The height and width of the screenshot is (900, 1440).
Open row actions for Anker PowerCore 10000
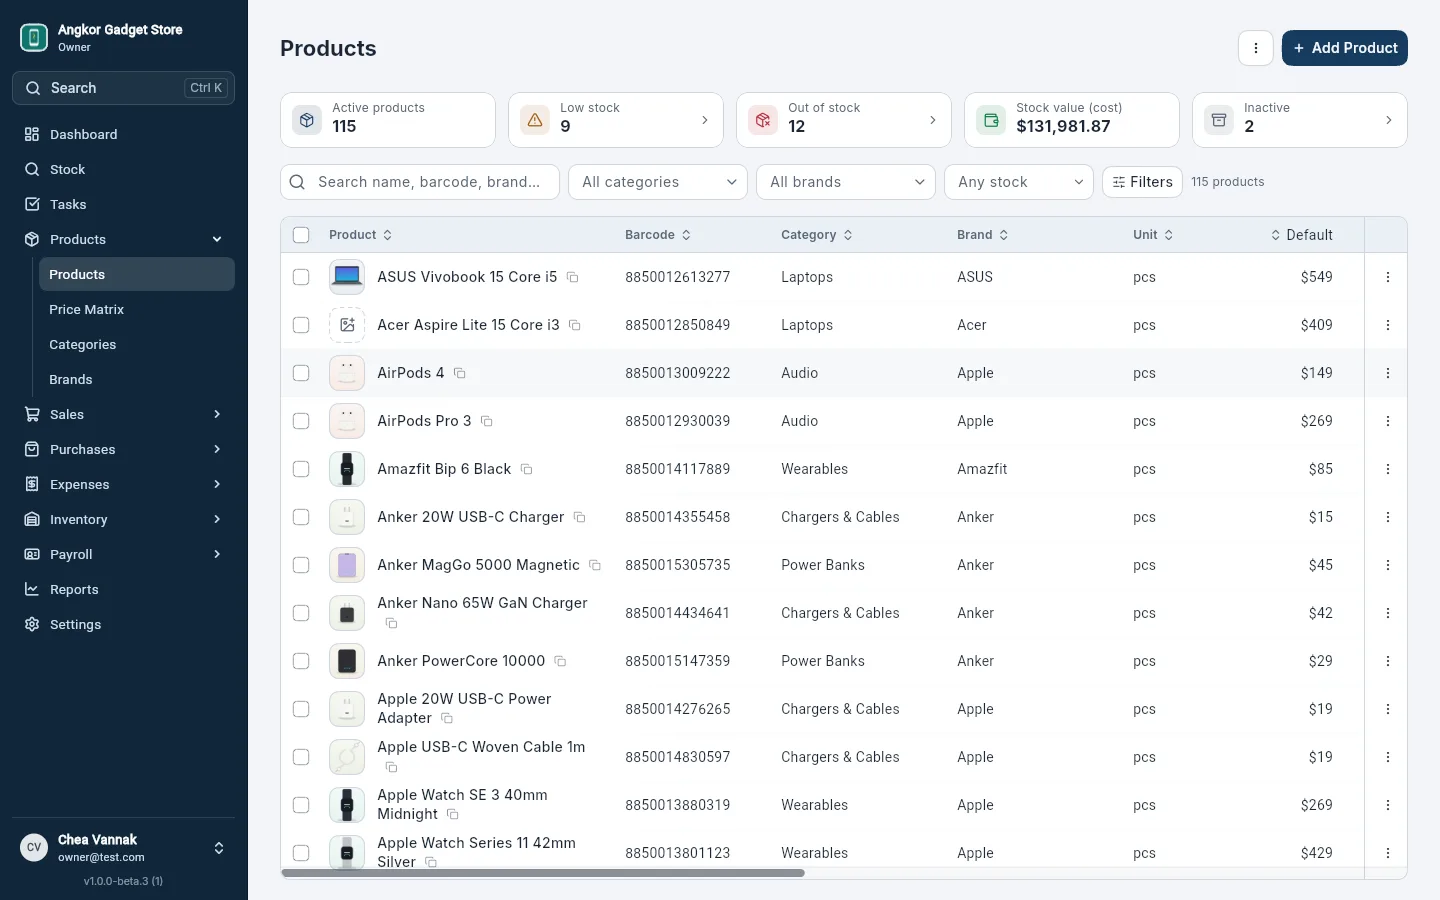click(1388, 661)
